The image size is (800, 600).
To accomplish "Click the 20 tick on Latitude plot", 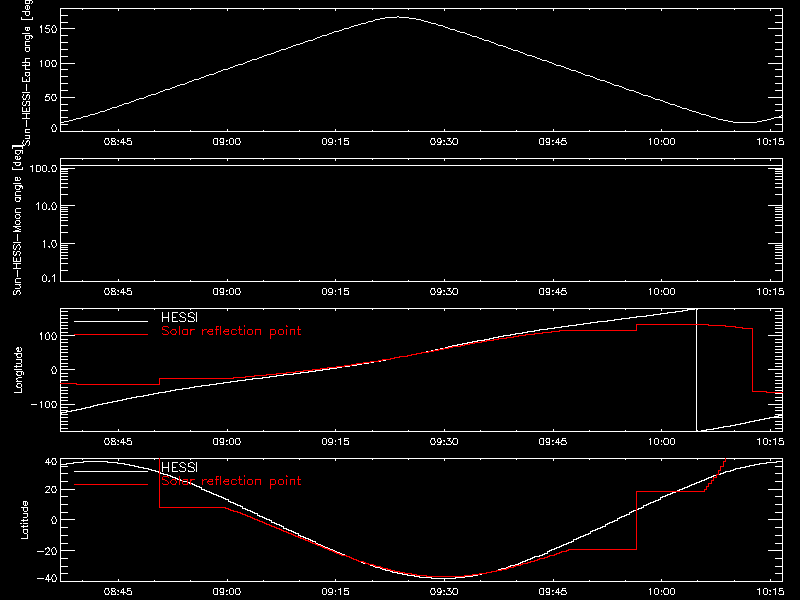I will point(51,490).
